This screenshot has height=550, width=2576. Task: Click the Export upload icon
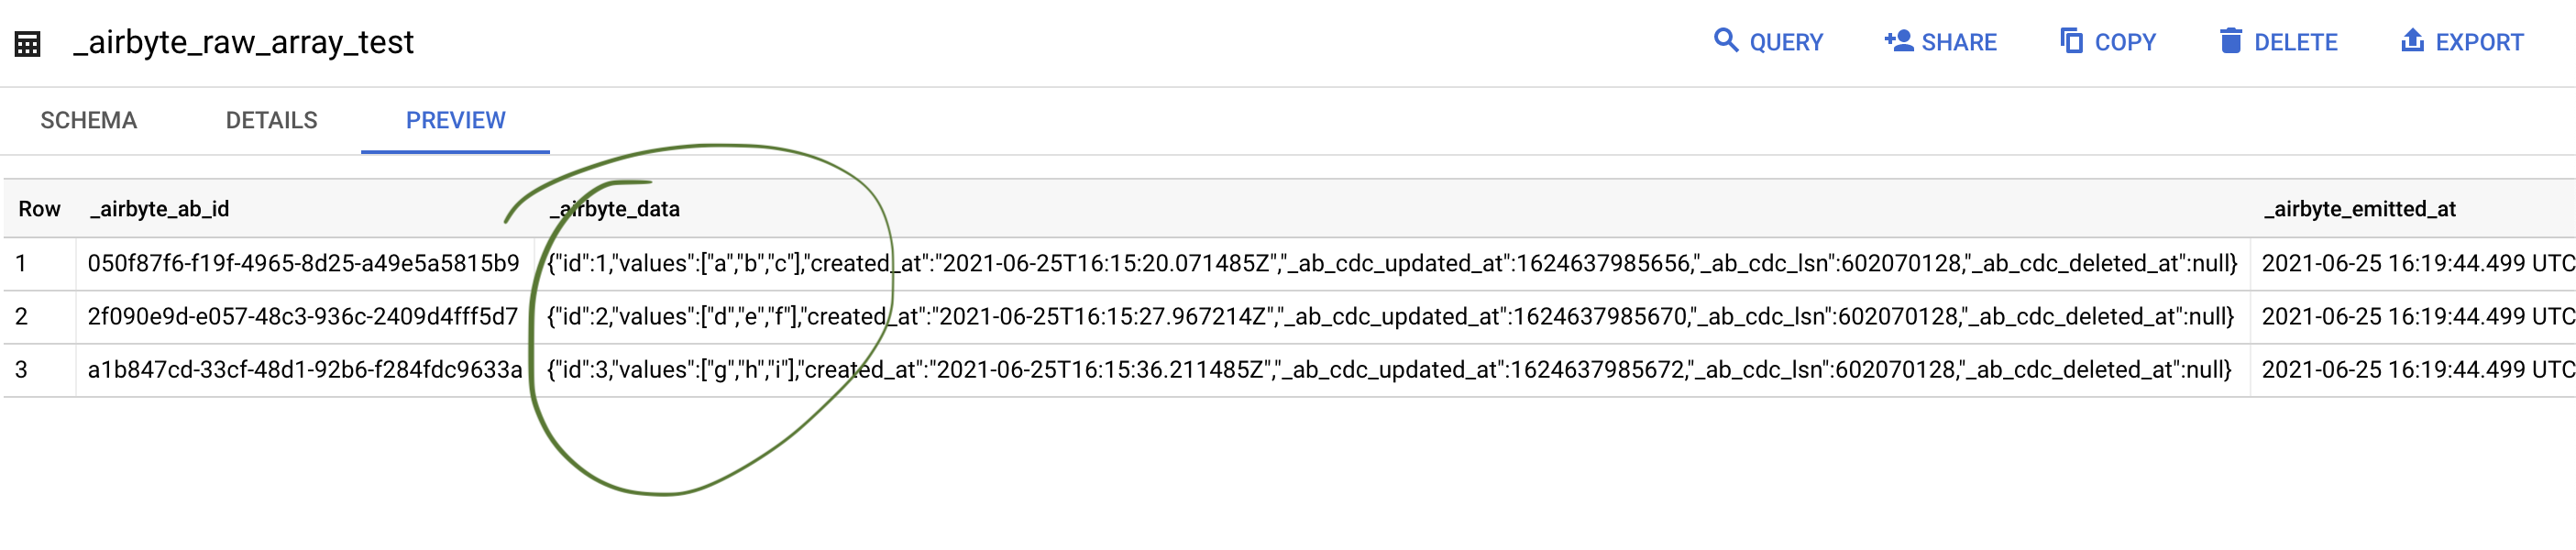(x=2415, y=42)
